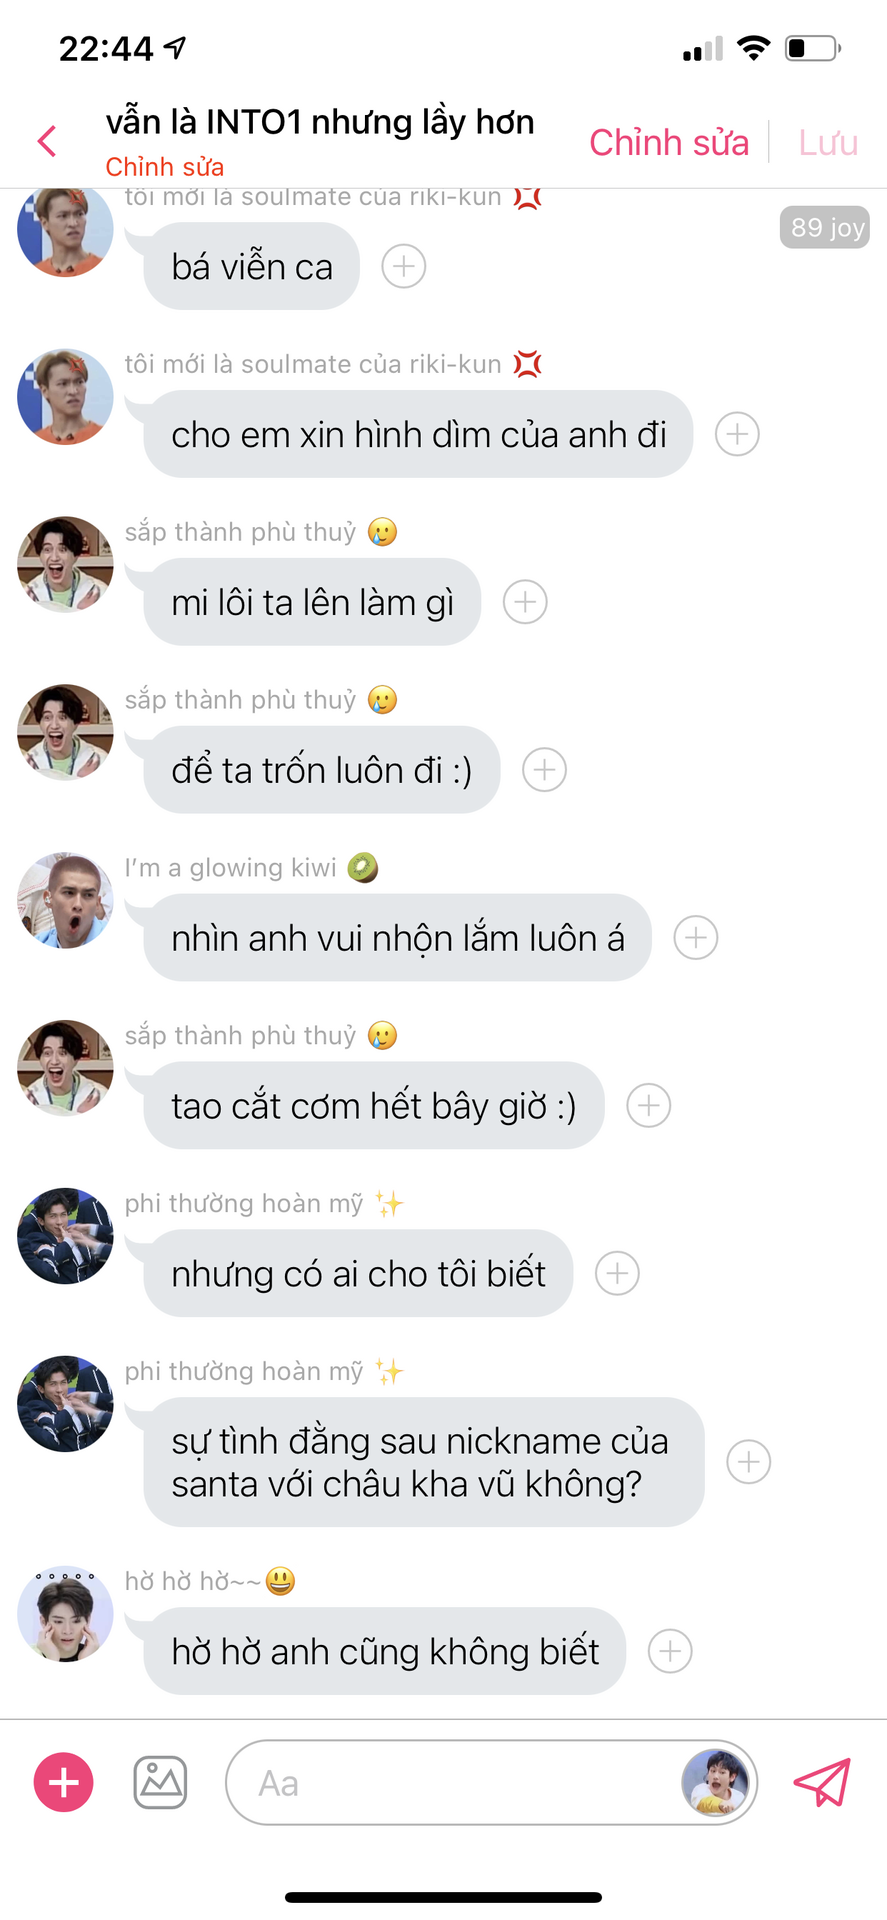Tap red Chỉnh sửa link under title
The width and height of the screenshot is (887, 1920).
(165, 166)
